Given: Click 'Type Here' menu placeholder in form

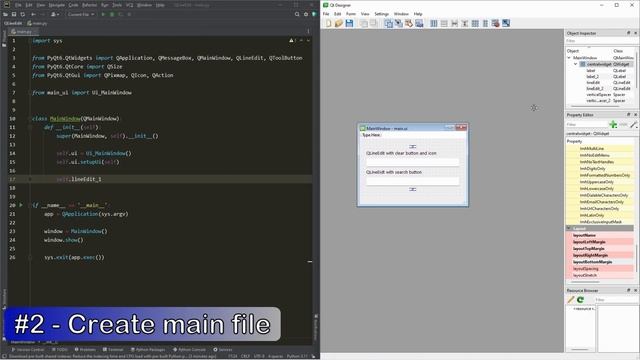Looking at the screenshot, I should click(371, 135).
